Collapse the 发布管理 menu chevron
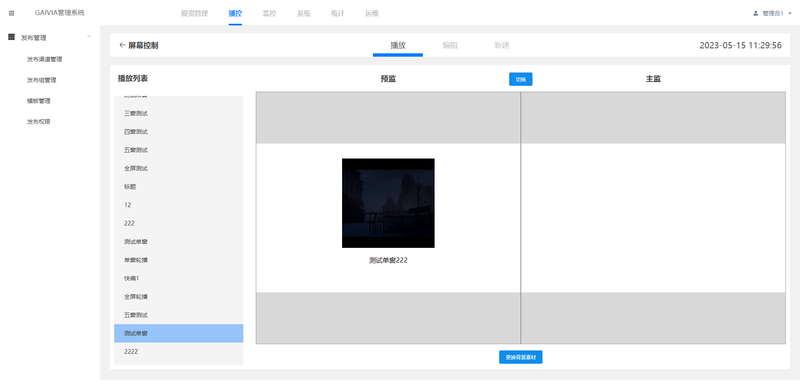800x390 pixels. 89,37
